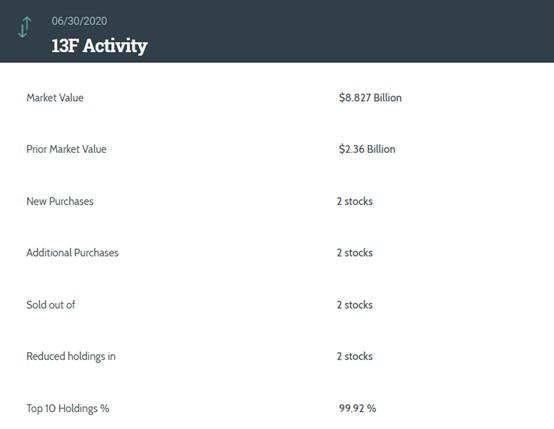This screenshot has height=429, width=554.
Task: Open New Purchases 2 stocks value
Action: point(355,201)
